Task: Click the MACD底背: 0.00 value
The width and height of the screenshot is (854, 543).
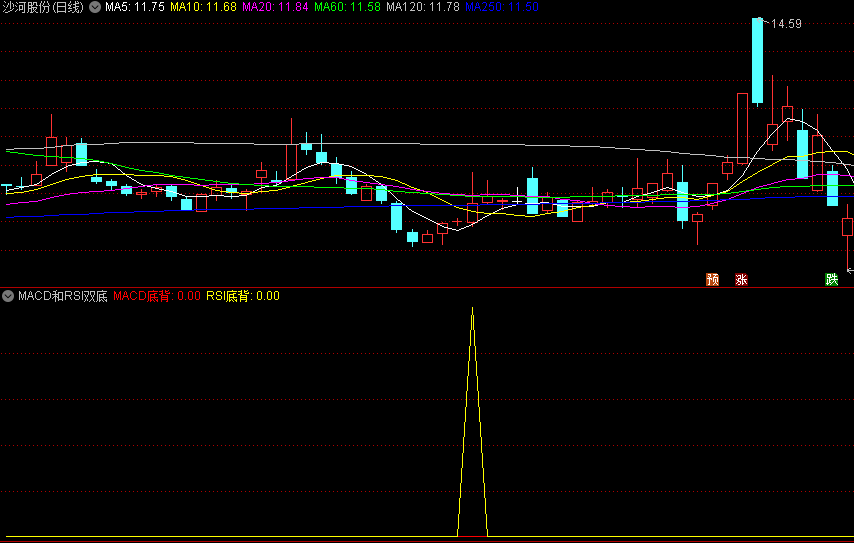Action: click(157, 296)
